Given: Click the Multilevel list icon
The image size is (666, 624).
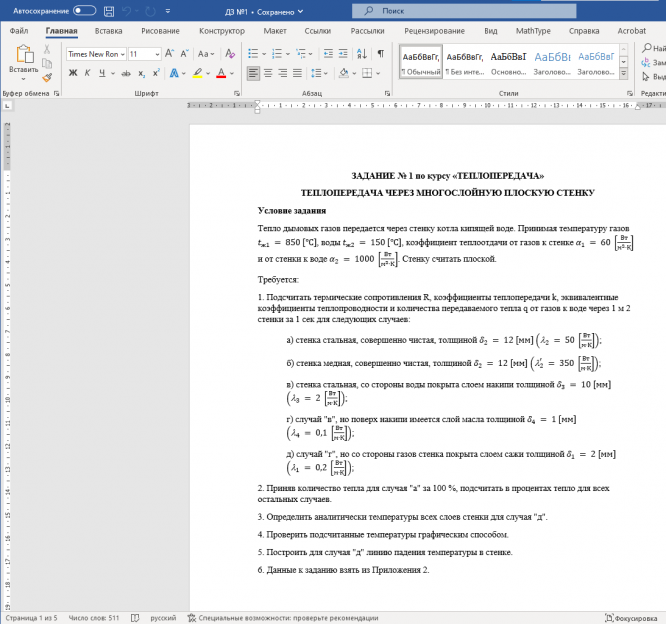Looking at the screenshot, I should pos(301,54).
